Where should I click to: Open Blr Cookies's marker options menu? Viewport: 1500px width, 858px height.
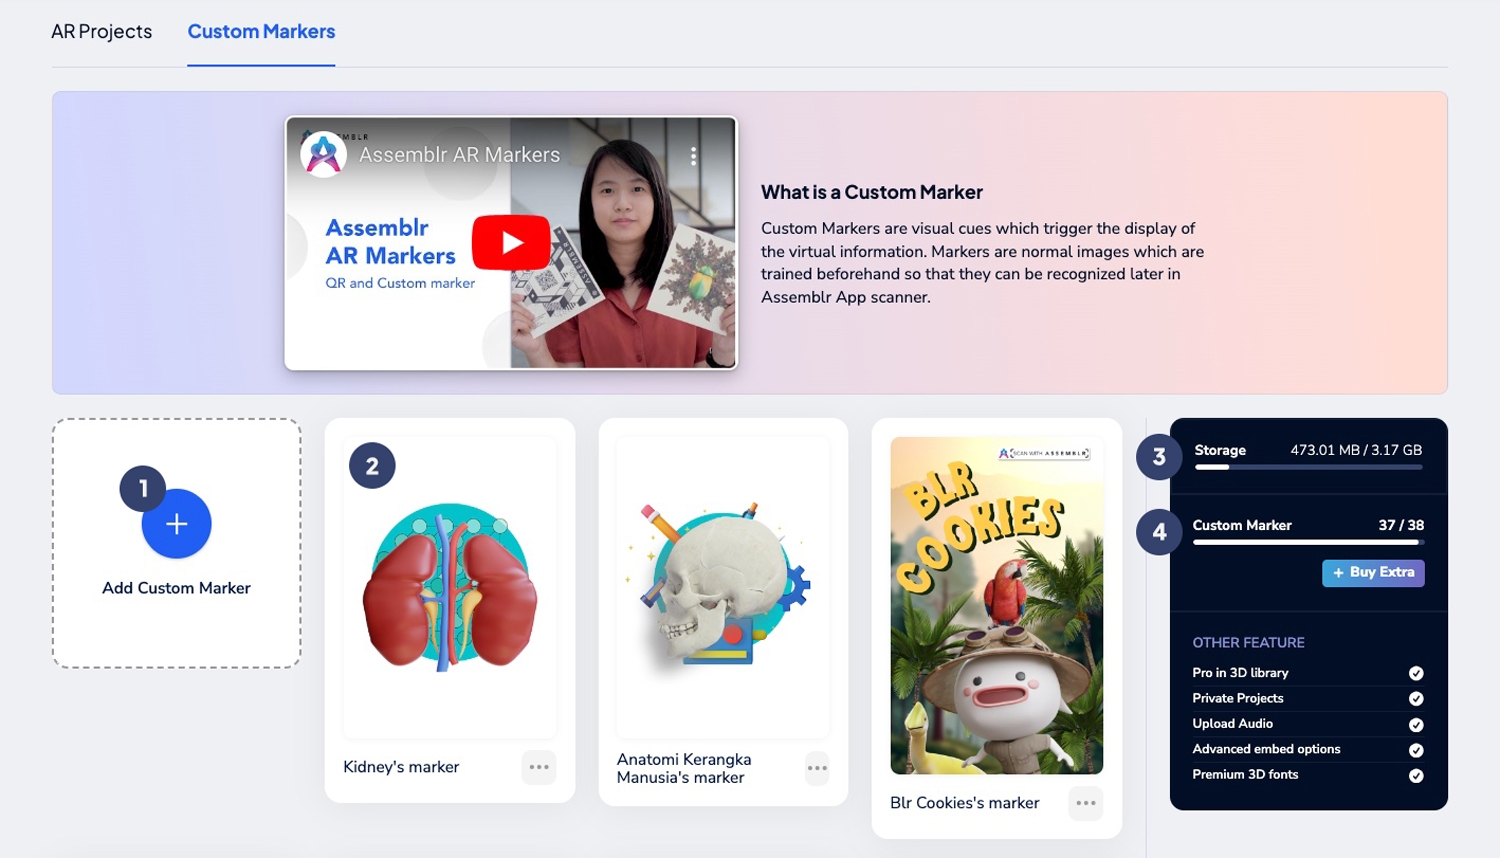pos(1085,803)
